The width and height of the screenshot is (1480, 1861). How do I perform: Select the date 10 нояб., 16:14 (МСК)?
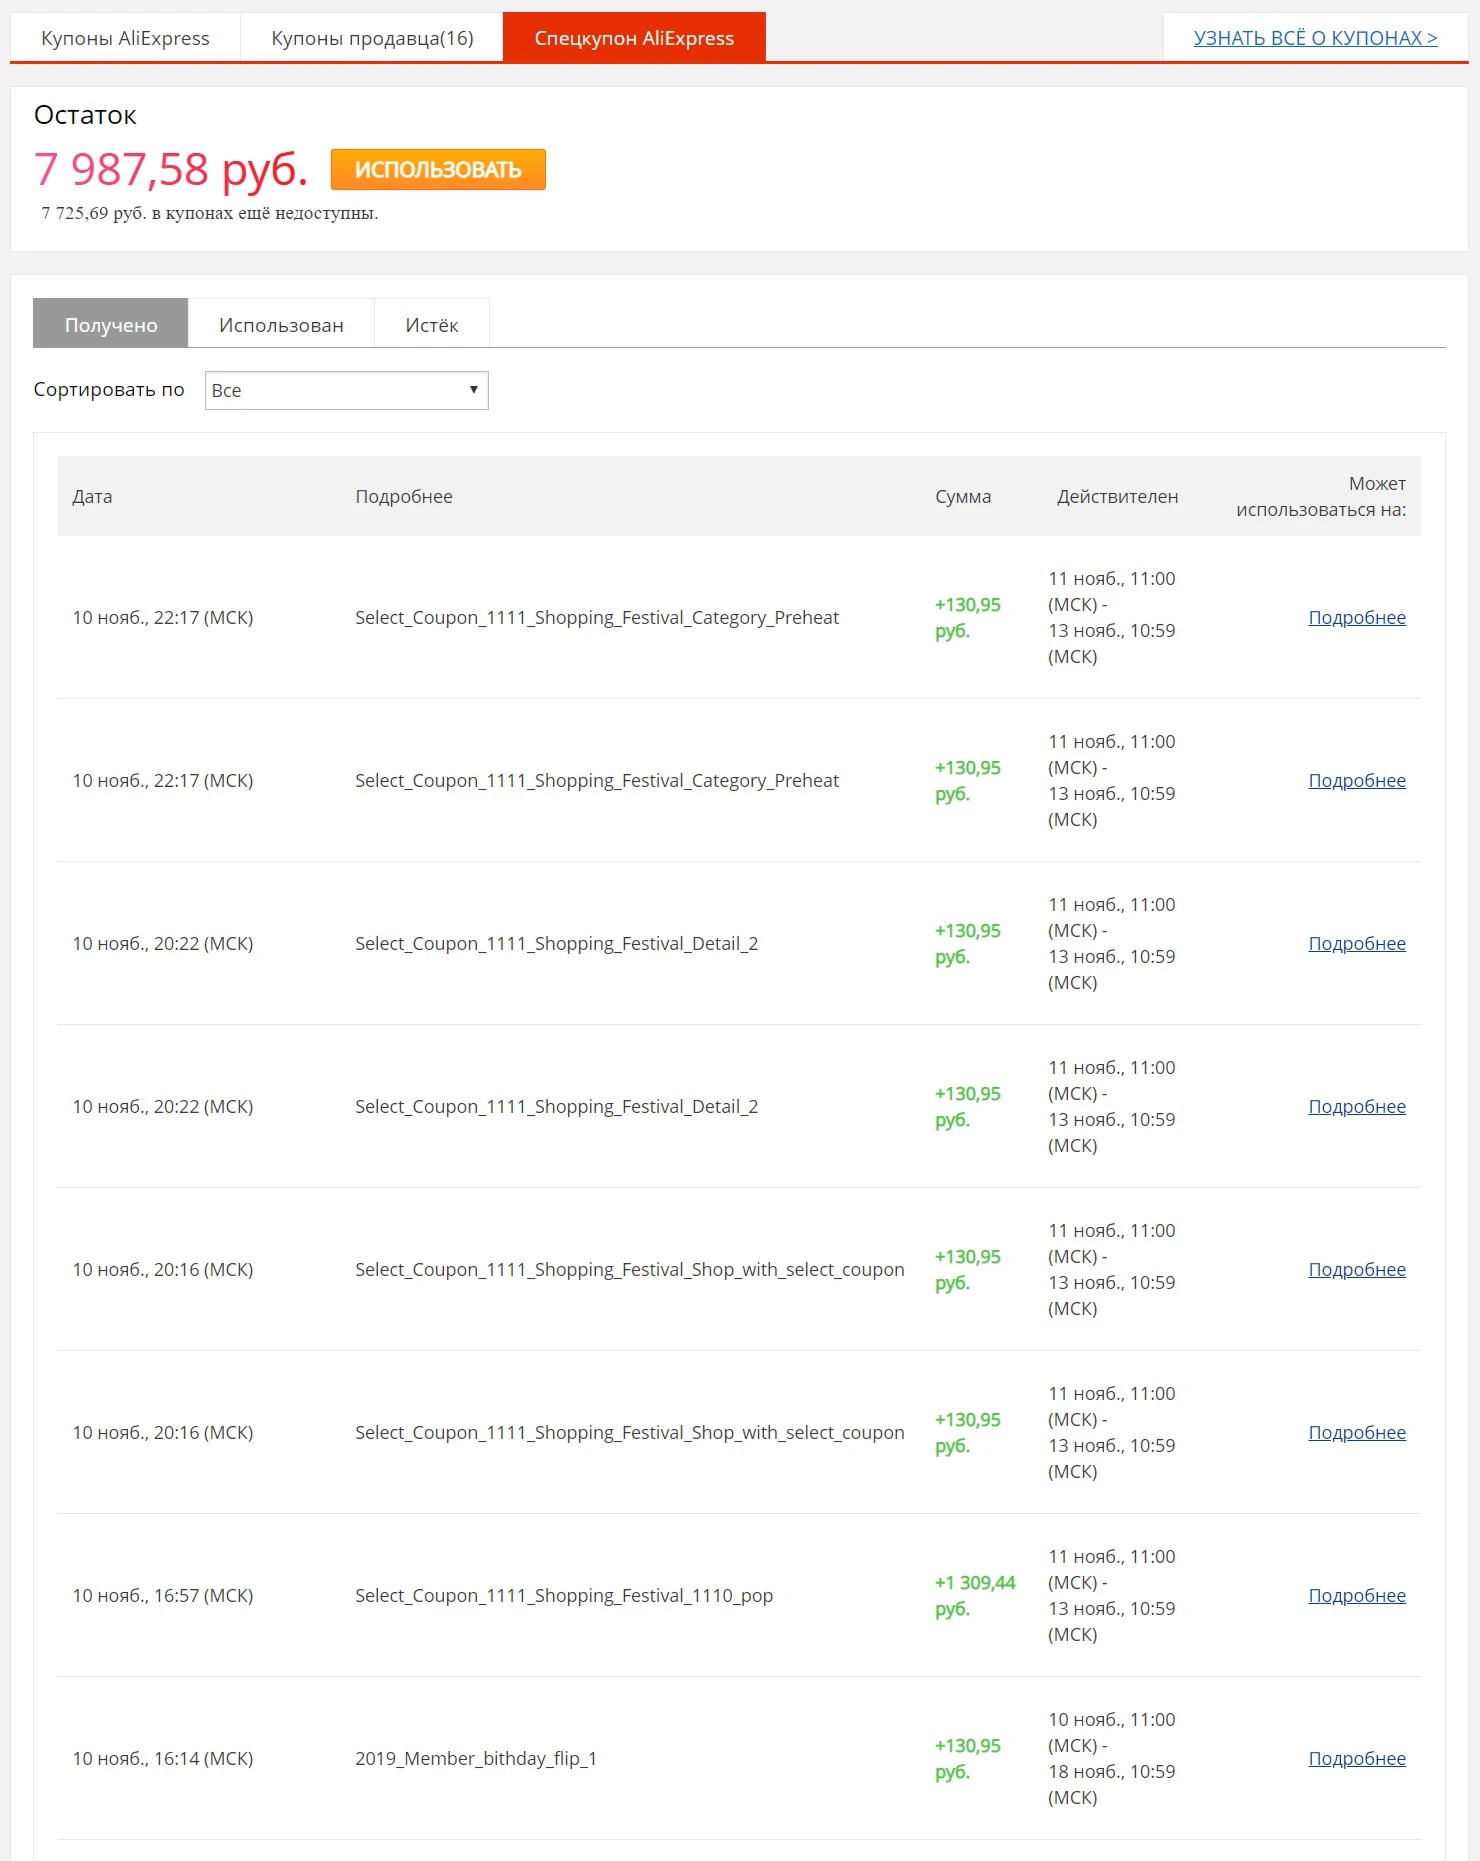click(x=163, y=1758)
